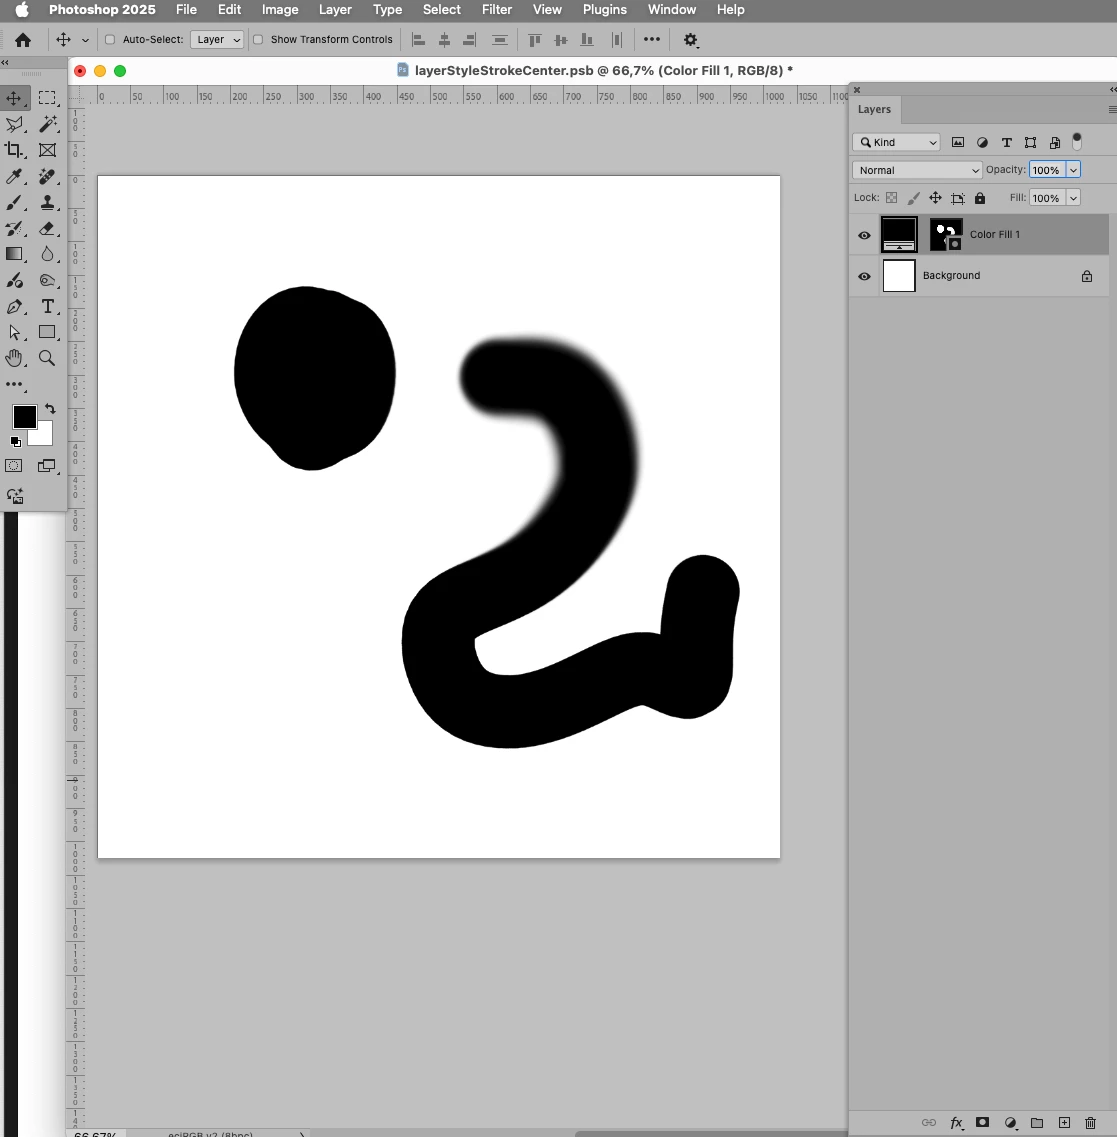The height and width of the screenshot is (1137, 1117).
Task: Hide the Color Fill 1 layer
Action: [x=864, y=235]
